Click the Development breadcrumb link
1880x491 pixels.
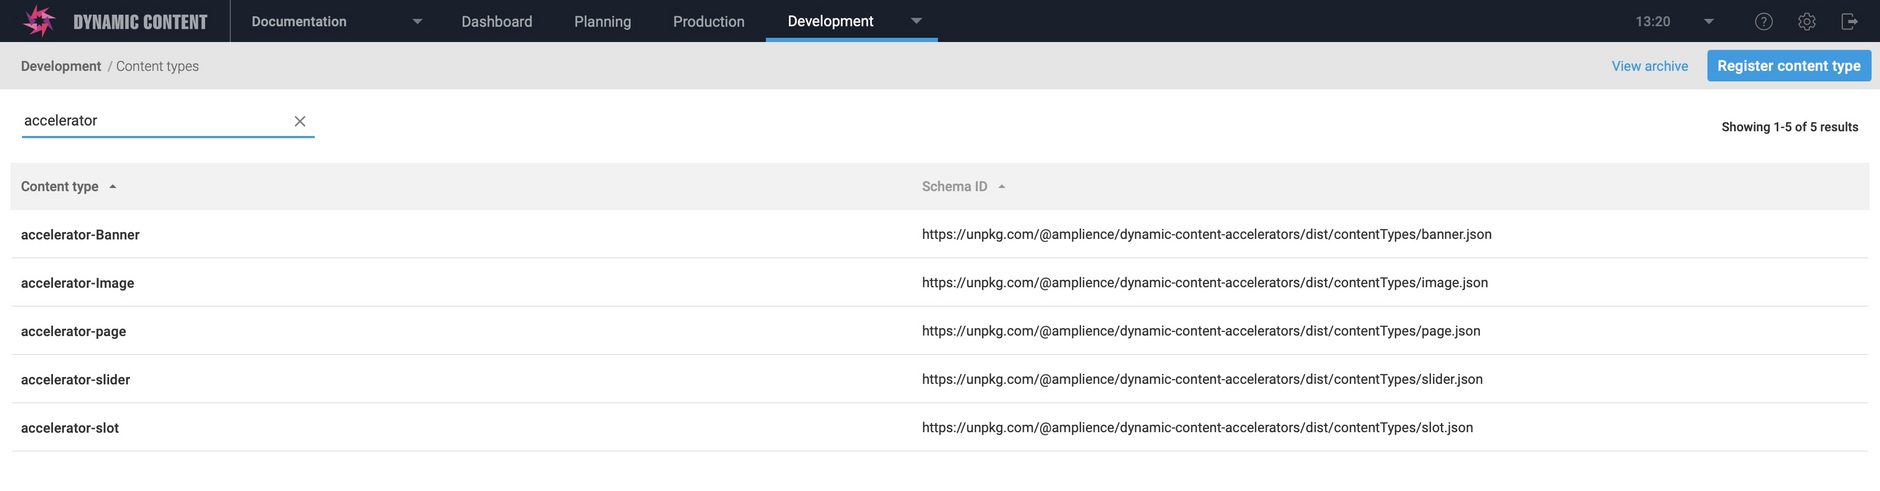tap(61, 66)
